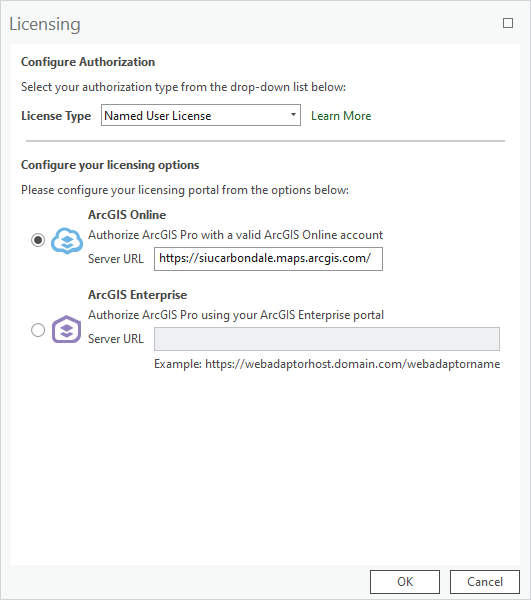
Task: Click the Authorize with ArcGIS Online account text
Action: click(x=235, y=235)
